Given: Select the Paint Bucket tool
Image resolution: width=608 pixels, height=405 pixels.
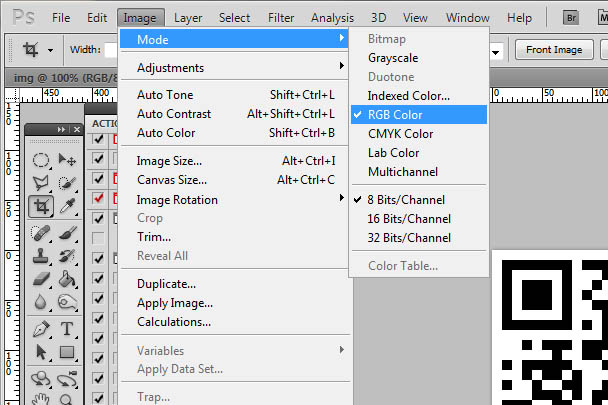Looking at the screenshot, I should coord(68,280).
